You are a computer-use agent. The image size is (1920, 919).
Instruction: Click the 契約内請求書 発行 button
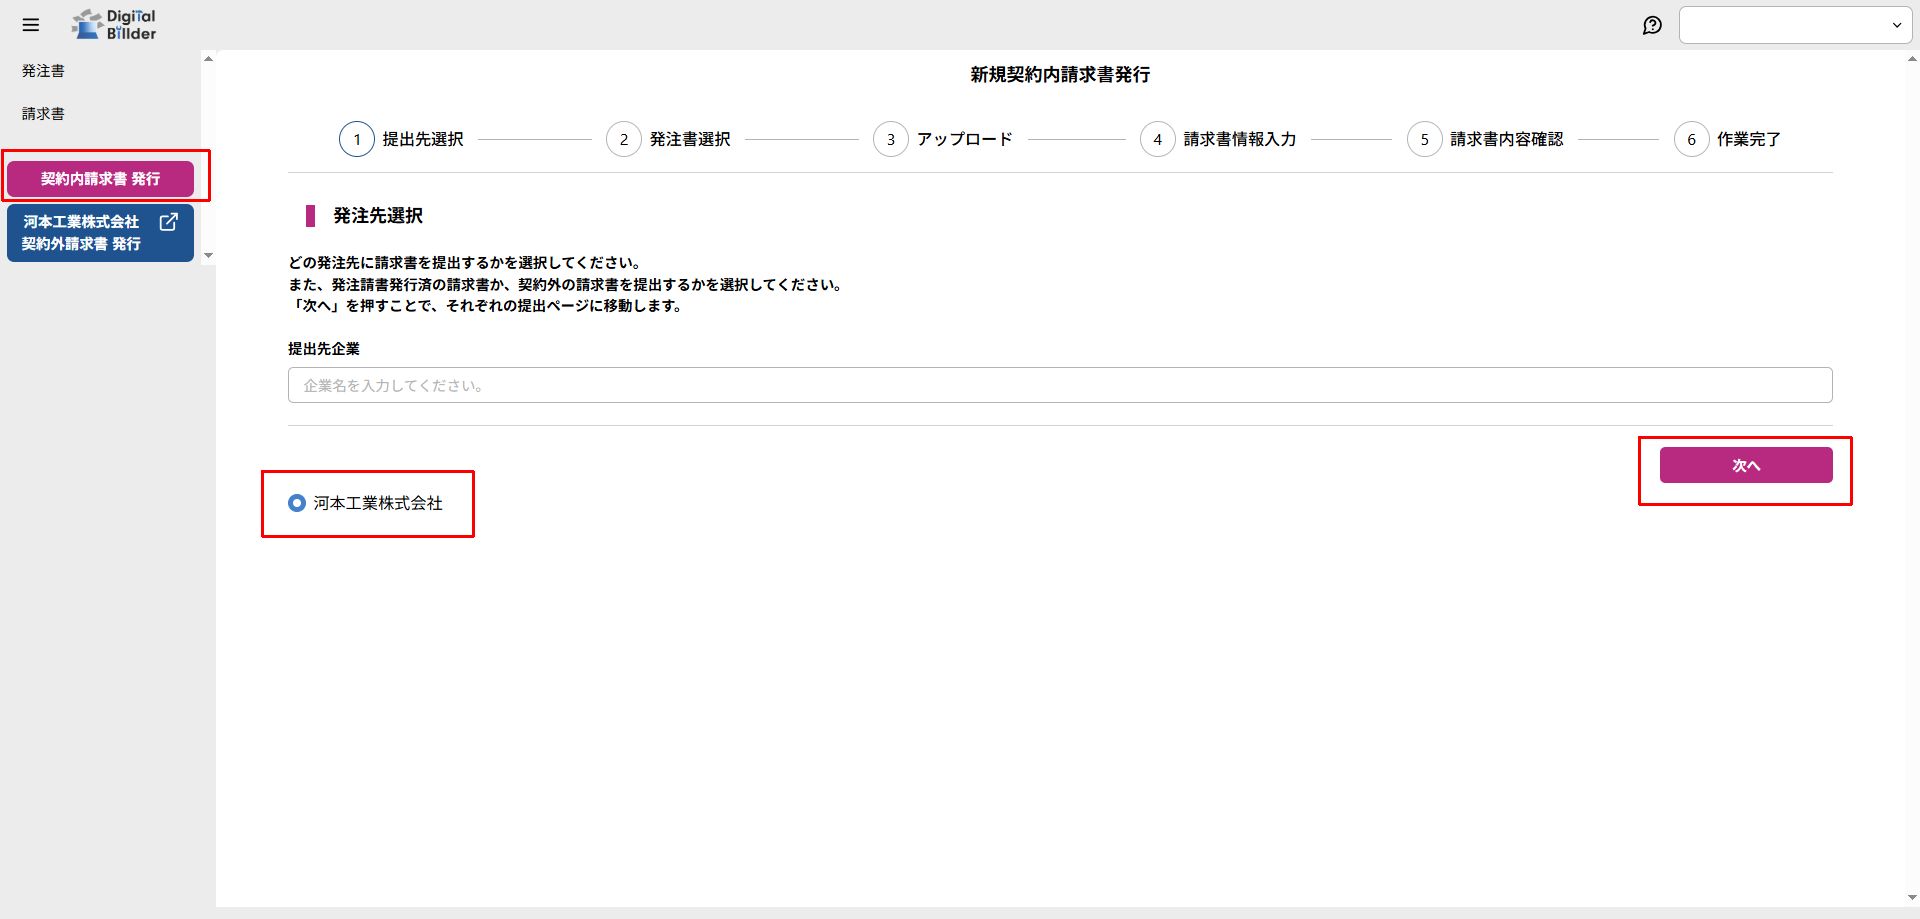100,179
